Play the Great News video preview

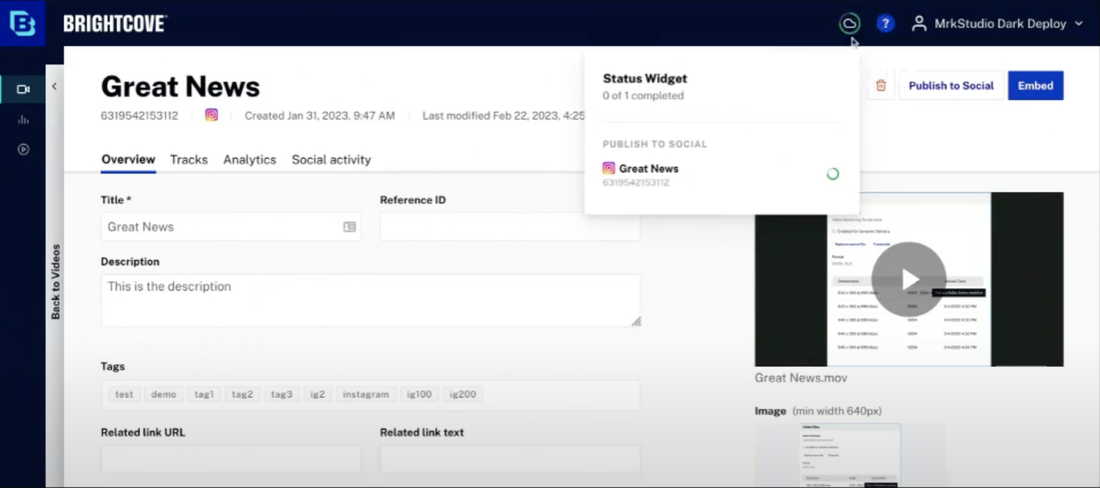(908, 279)
